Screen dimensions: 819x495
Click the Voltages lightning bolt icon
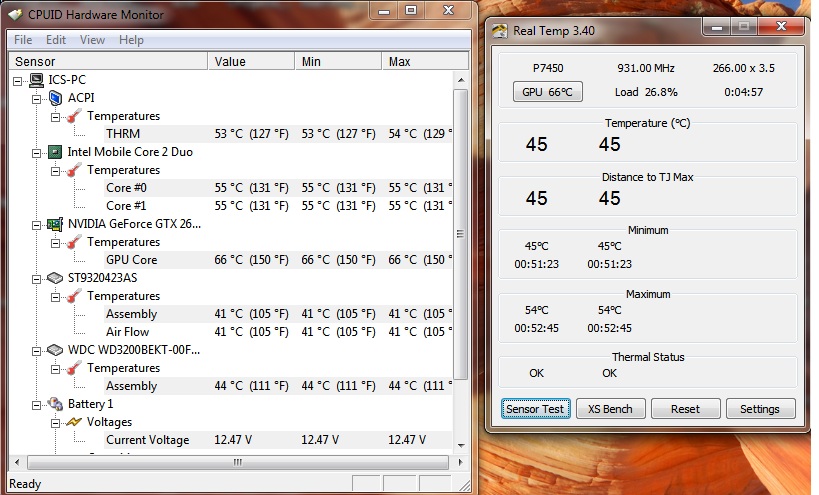pyautogui.click(x=74, y=422)
